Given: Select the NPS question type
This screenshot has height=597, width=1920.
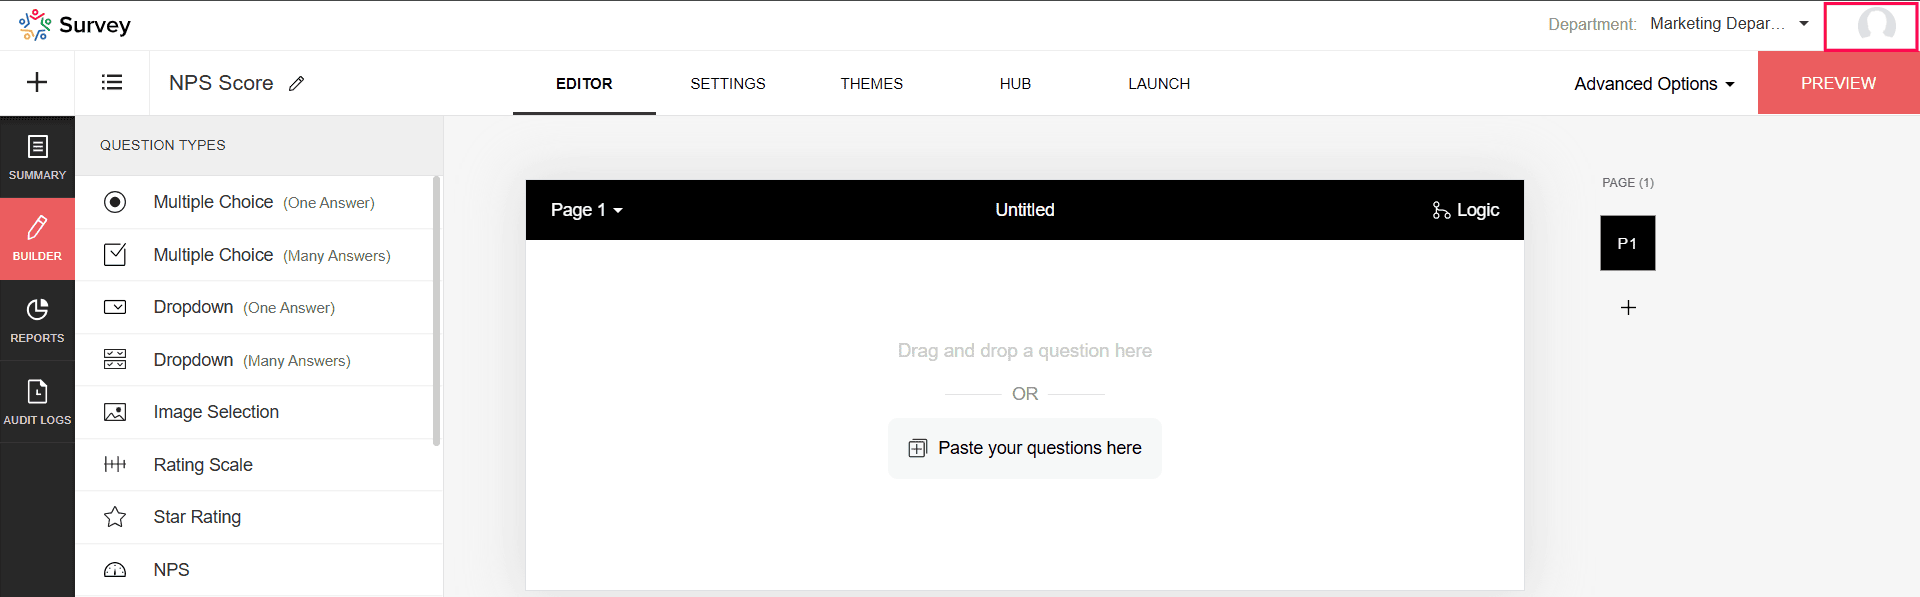Looking at the screenshot, I should (x=259, y=570).
